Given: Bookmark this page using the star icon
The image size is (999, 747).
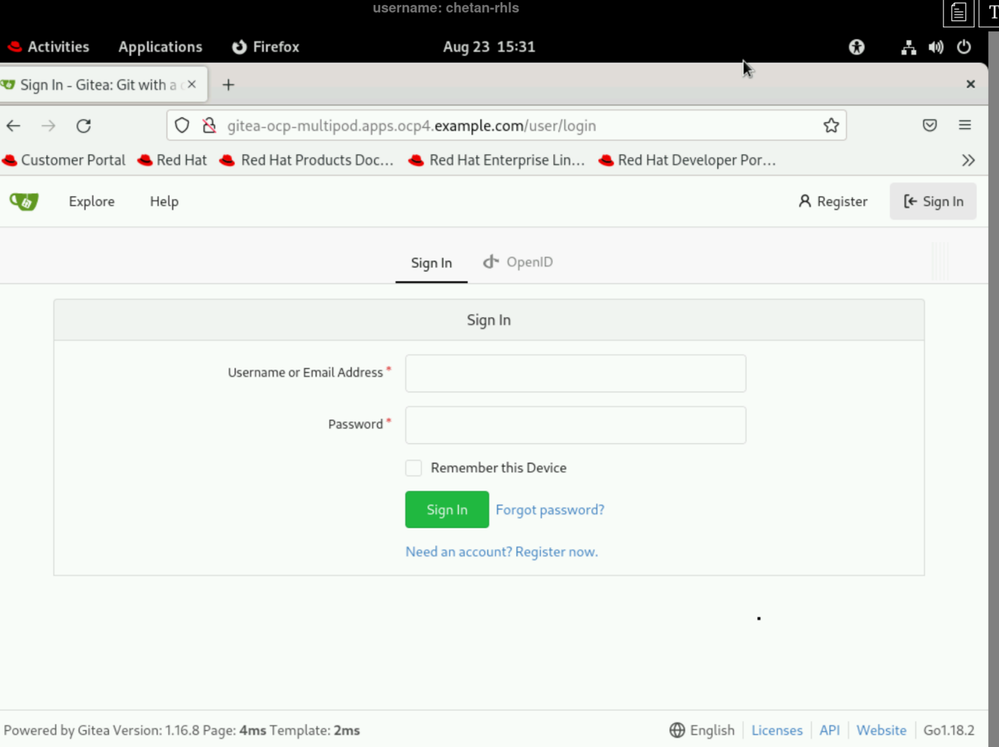Looking at the screenshot, I should [830, 126].
